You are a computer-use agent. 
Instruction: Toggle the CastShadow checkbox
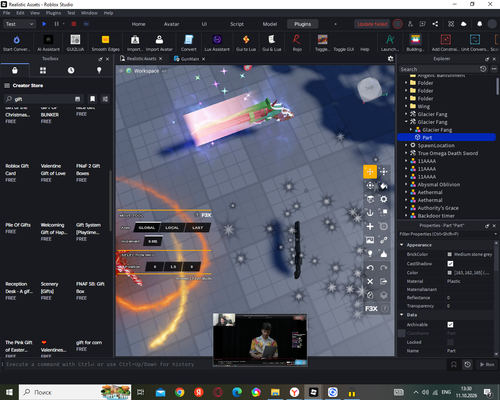450,264
